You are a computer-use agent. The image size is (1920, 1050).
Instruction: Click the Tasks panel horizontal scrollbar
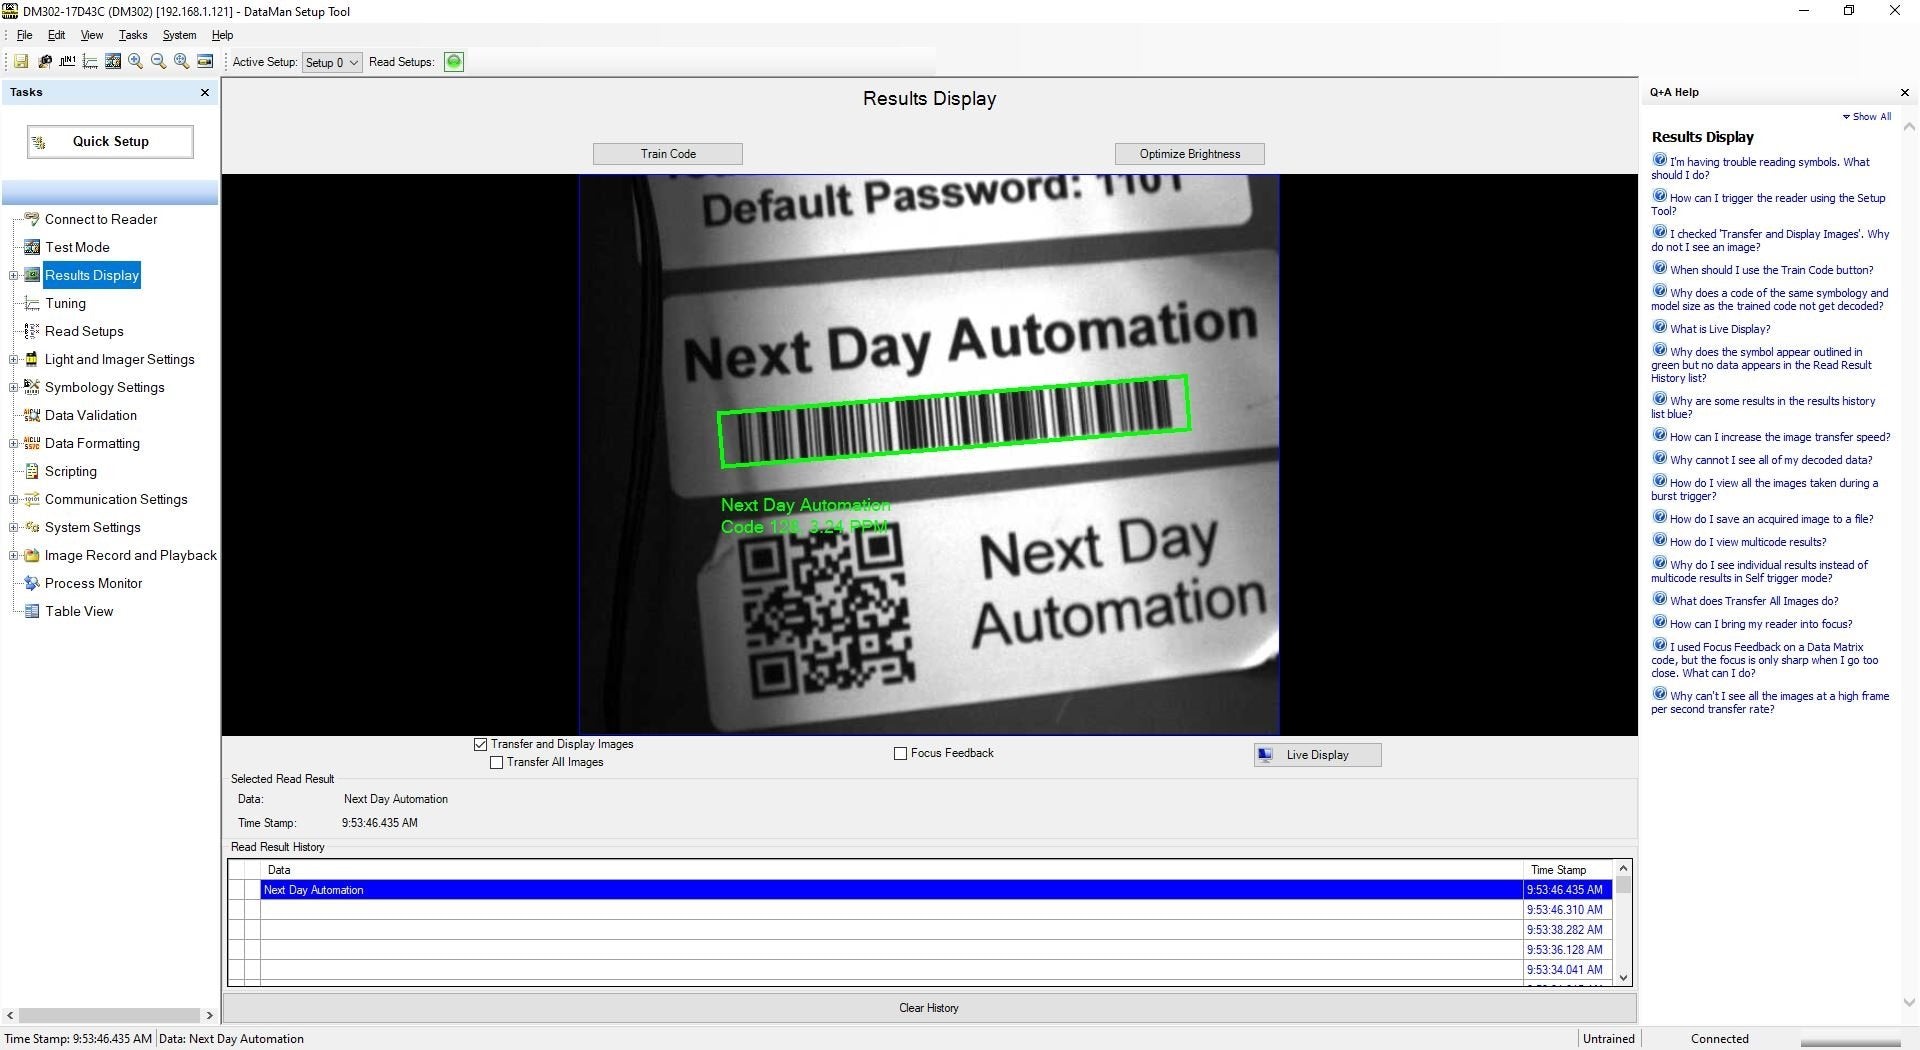109,1015
